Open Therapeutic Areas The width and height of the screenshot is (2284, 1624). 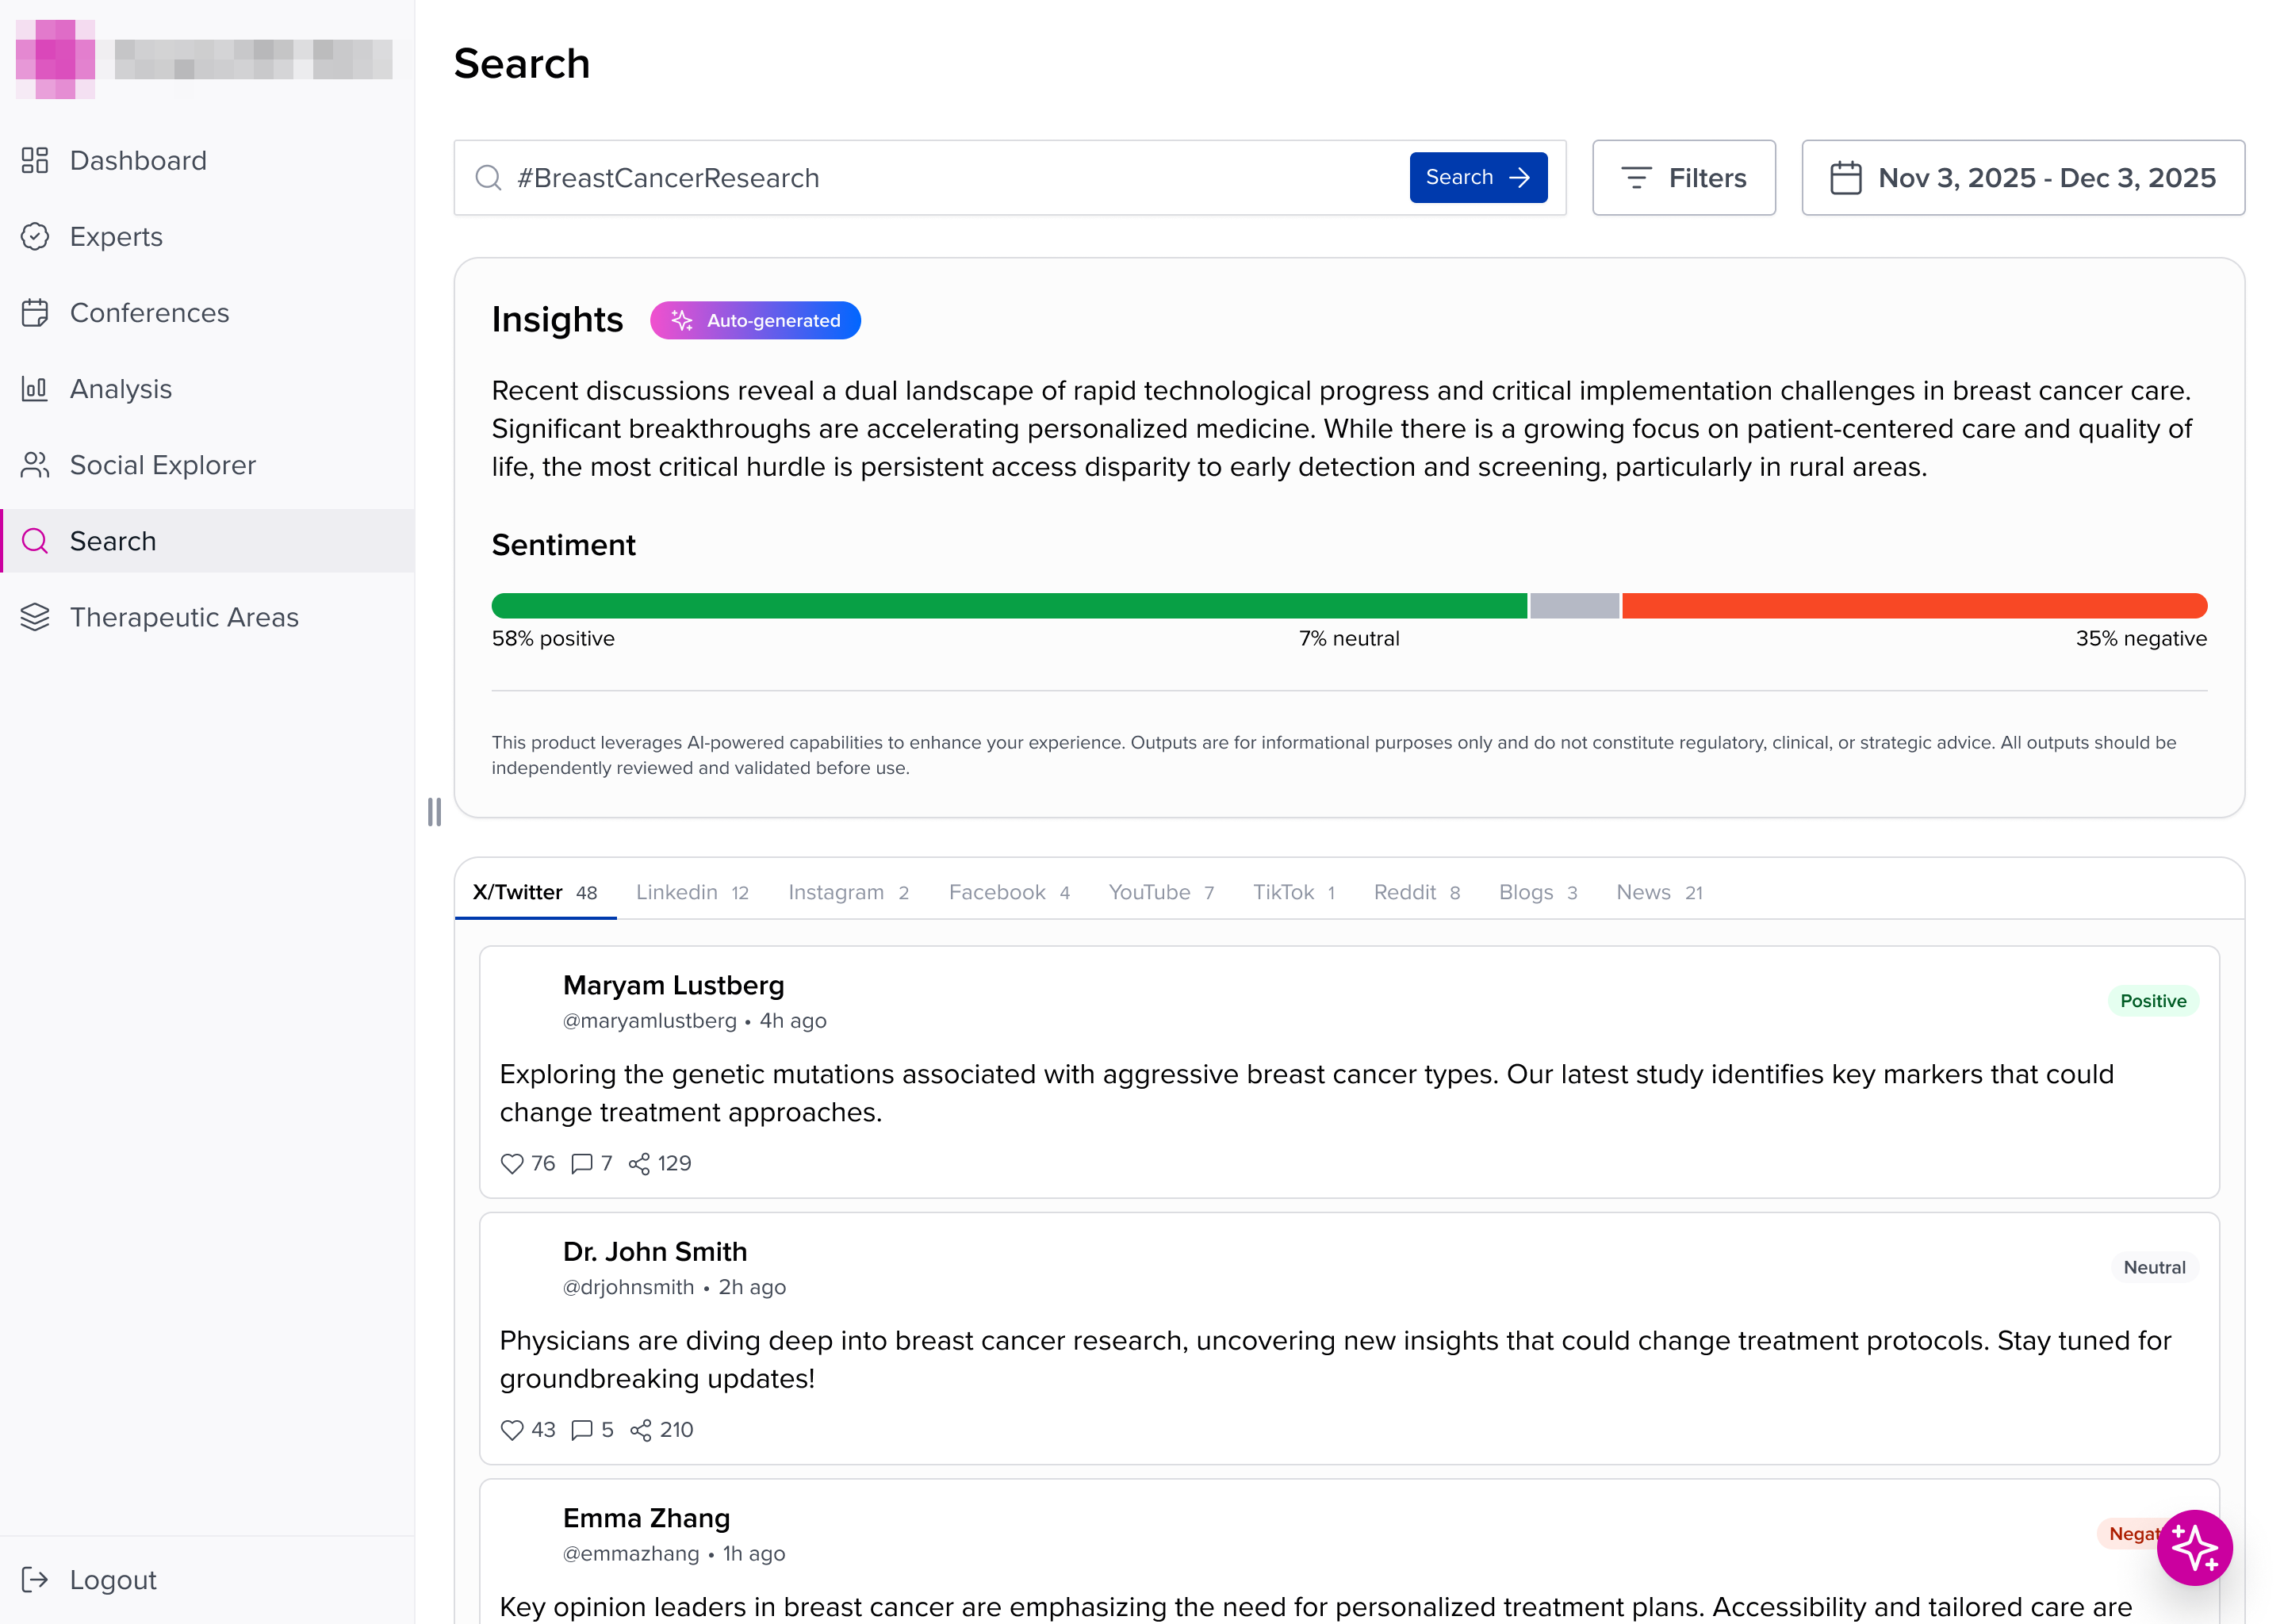(207, 617)
